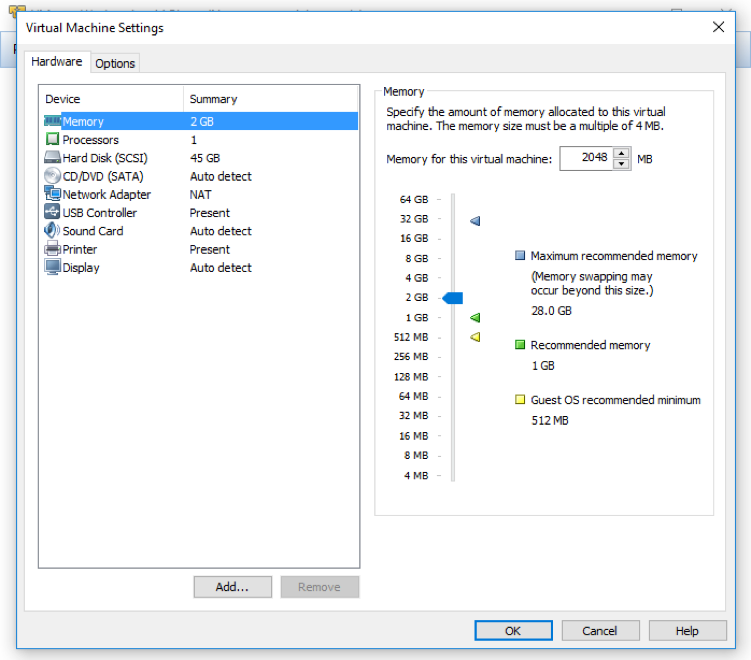Click the yellow guest OS minimum marker
This screenshot has width=751, height=660.
475,337
